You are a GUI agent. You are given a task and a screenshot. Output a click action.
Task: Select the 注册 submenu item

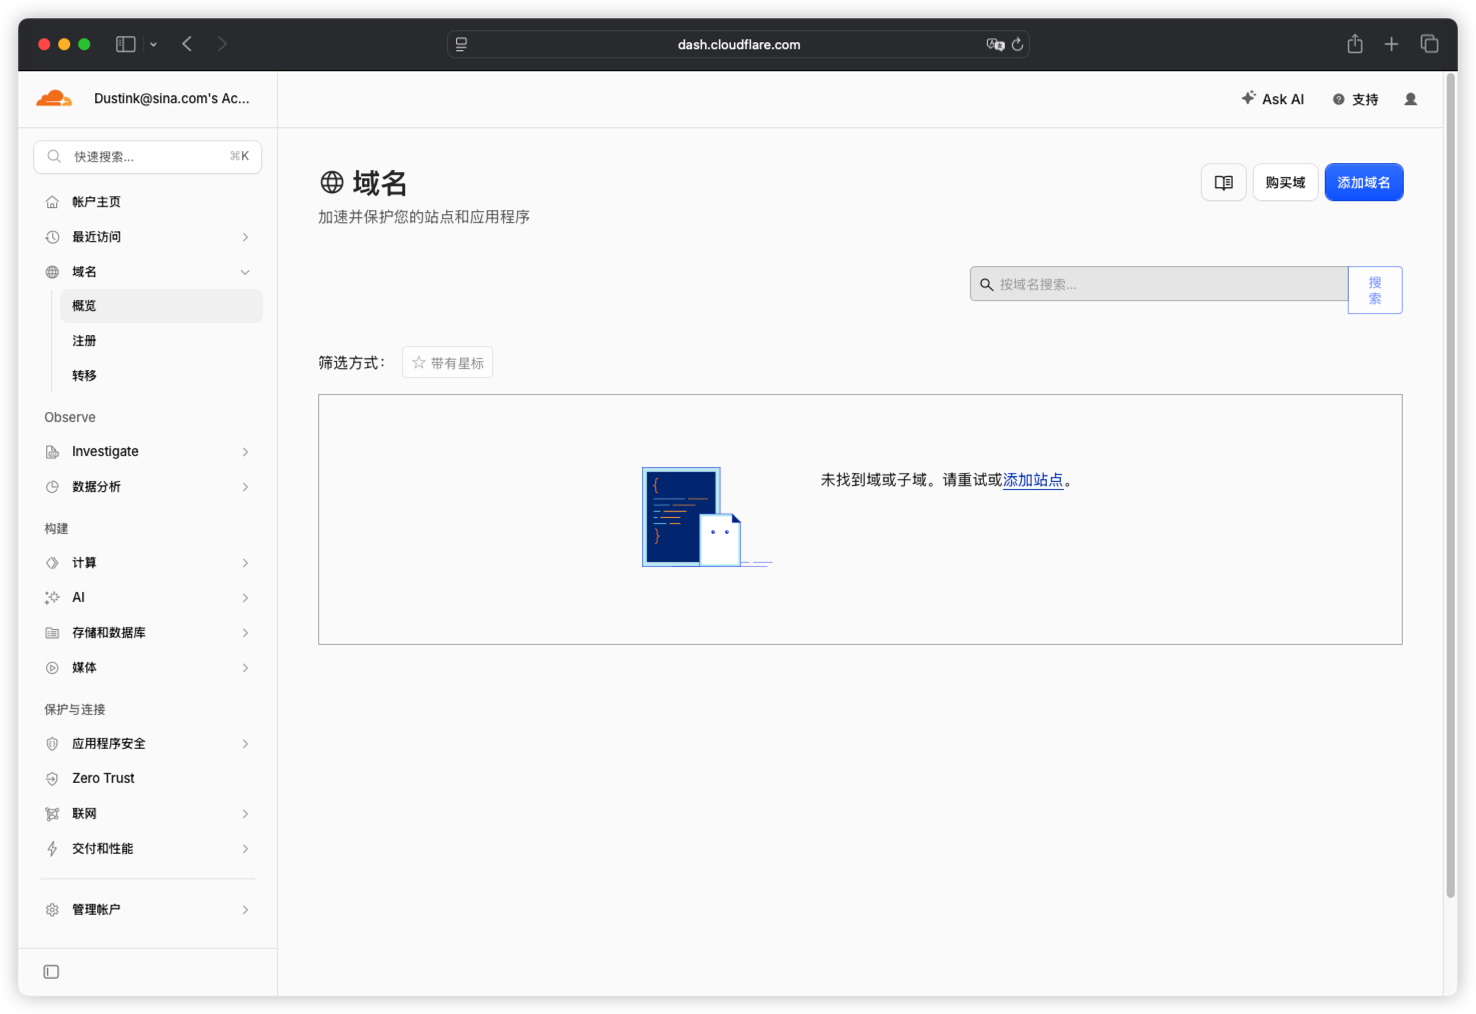161,341
